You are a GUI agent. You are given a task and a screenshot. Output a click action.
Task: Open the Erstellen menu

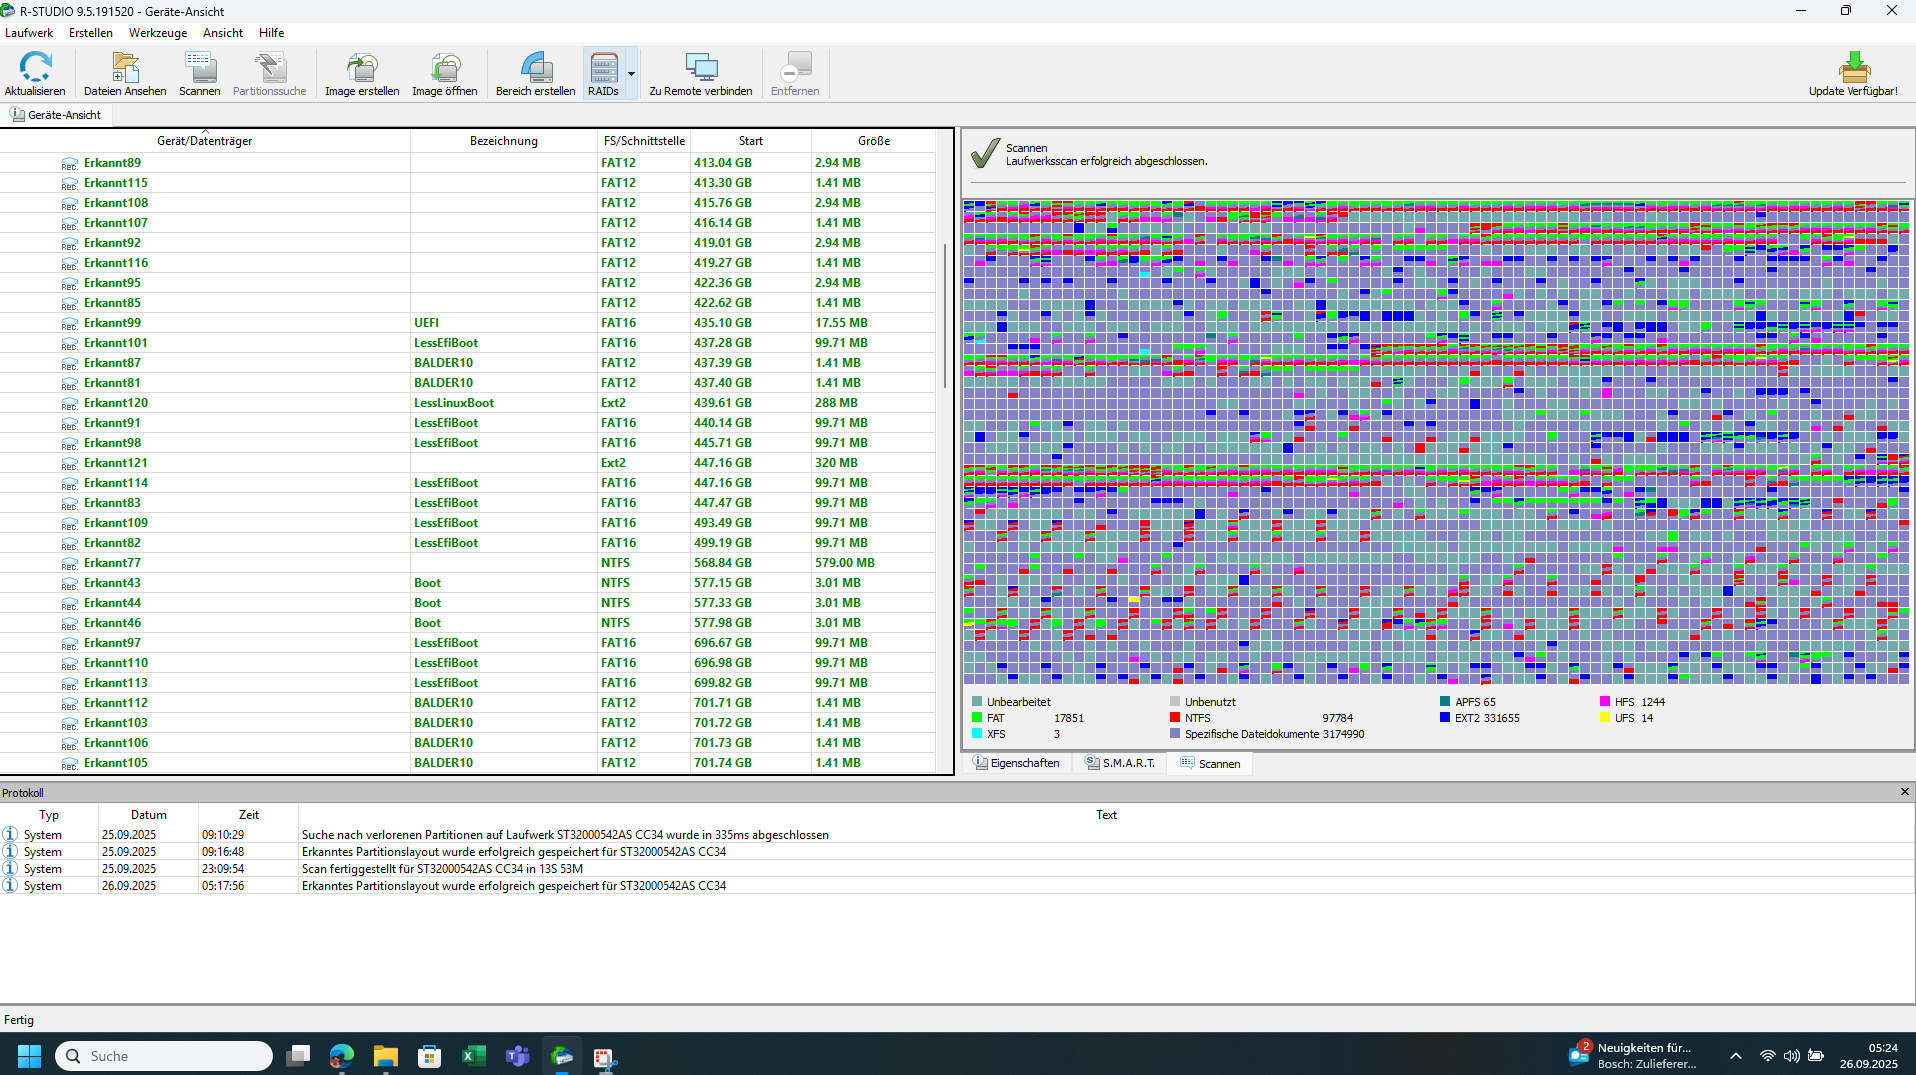pyautogui.click(x=91, y=33)
